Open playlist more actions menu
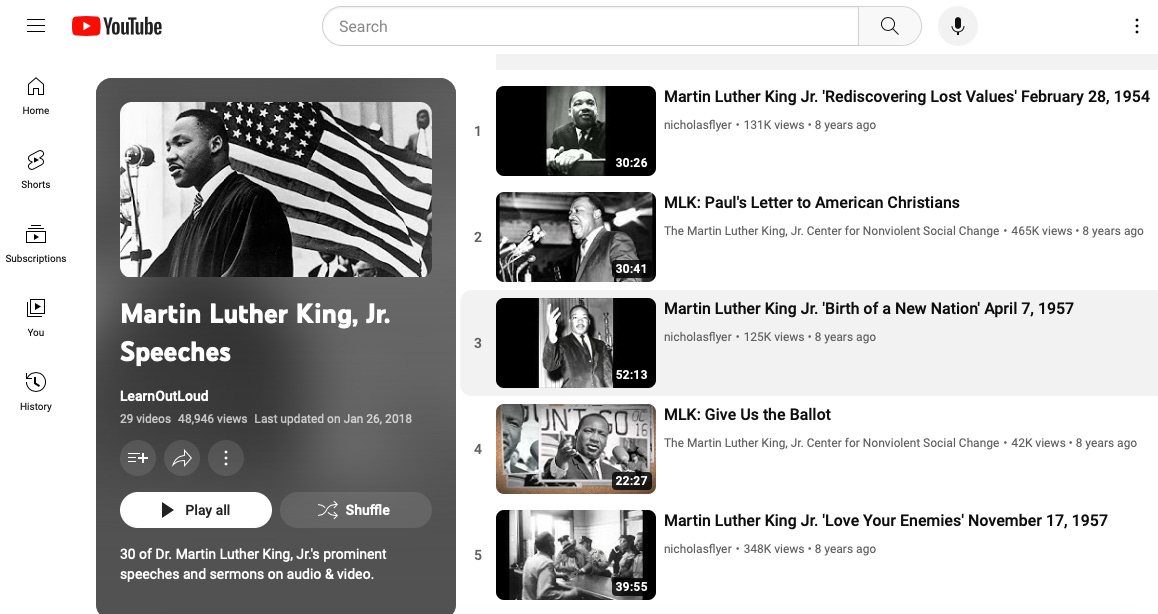Screen dimensions: 1158x614 (x=226, y=458)
